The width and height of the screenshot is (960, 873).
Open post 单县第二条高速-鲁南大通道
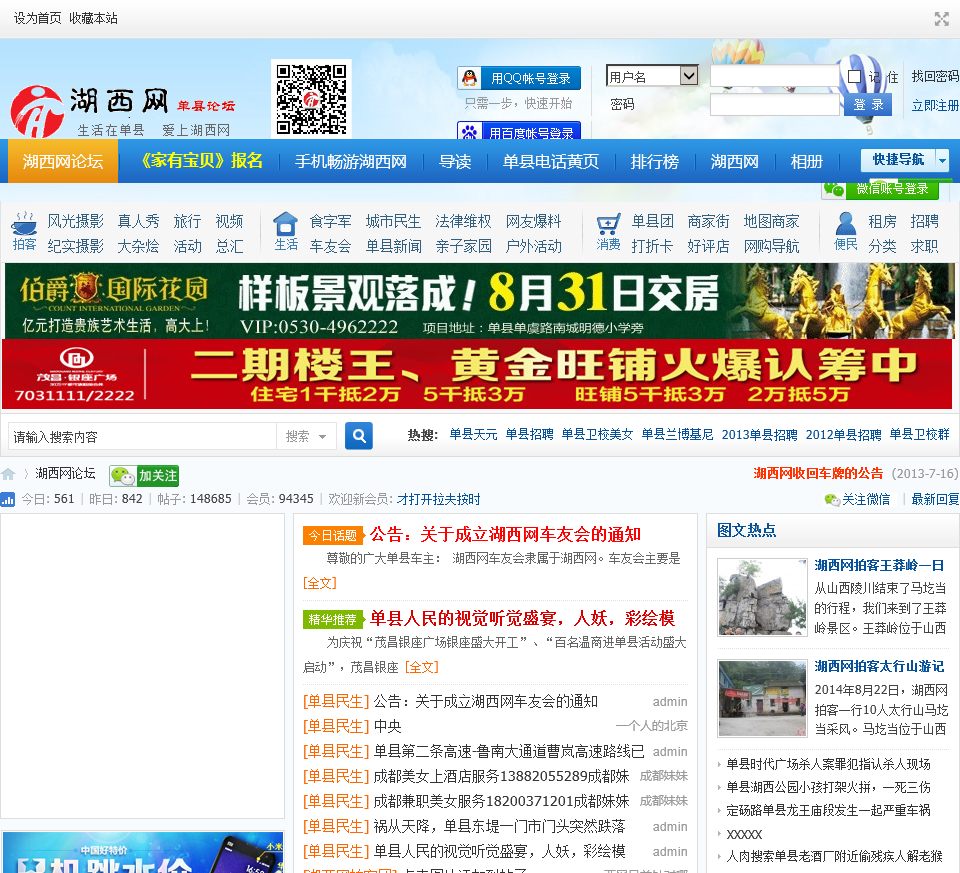tap(509, 751)
